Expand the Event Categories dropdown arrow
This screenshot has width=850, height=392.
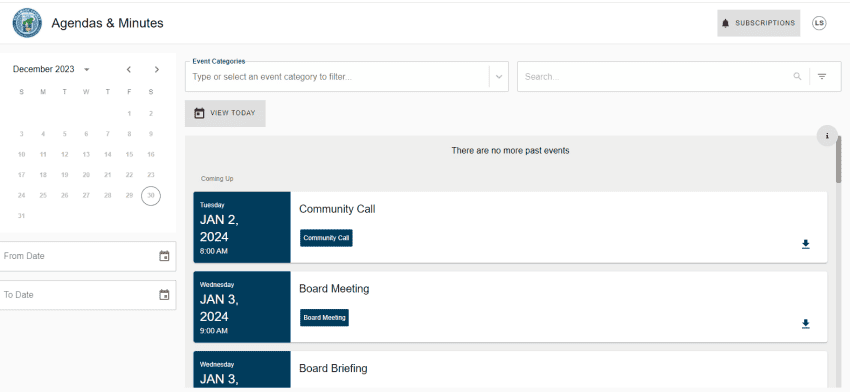[499, 76]
